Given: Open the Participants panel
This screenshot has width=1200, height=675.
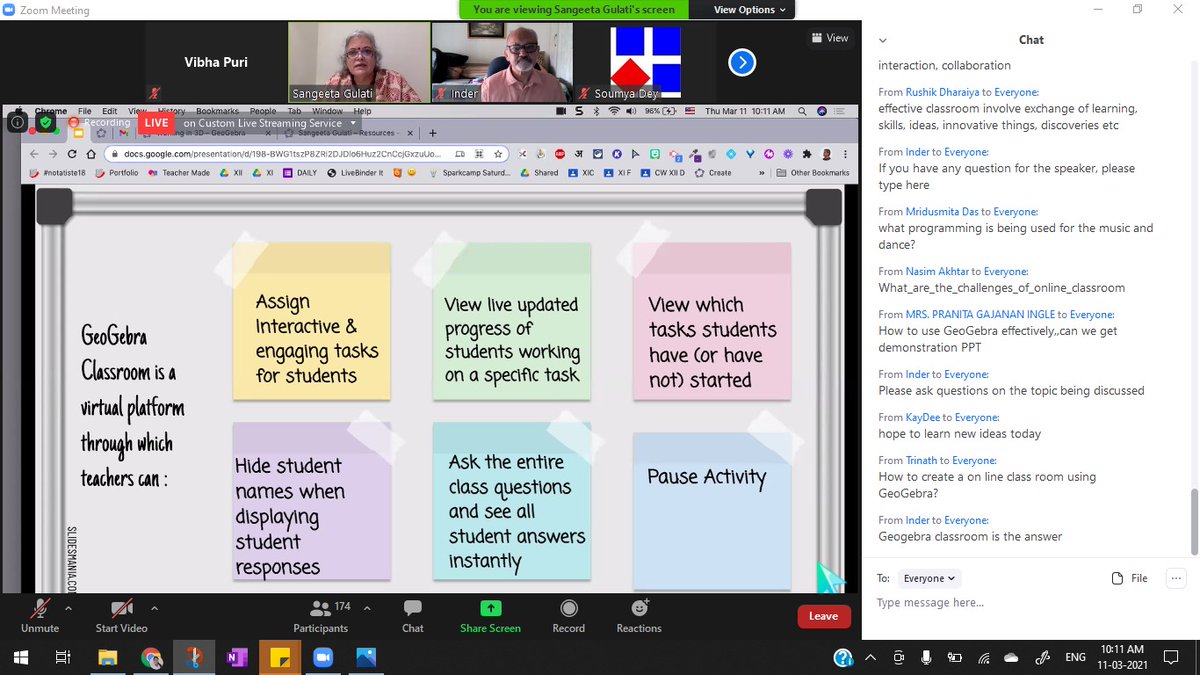Looking at the screenshot, I should (x=320, y=614).
